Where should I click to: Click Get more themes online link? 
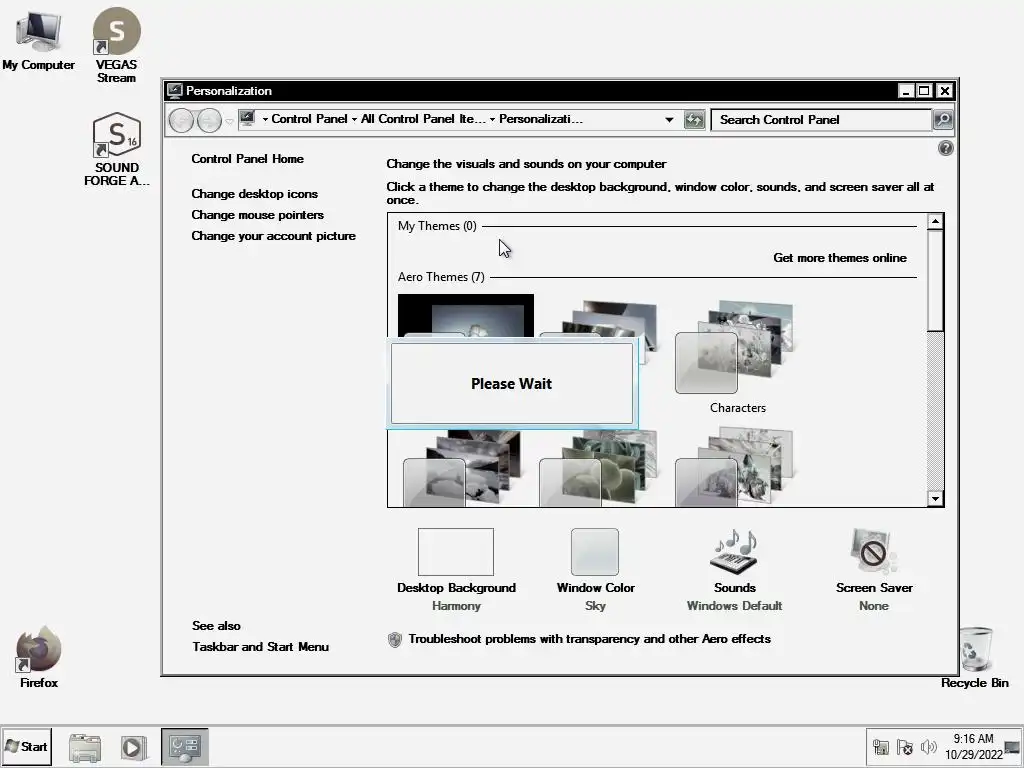point(840,258)
